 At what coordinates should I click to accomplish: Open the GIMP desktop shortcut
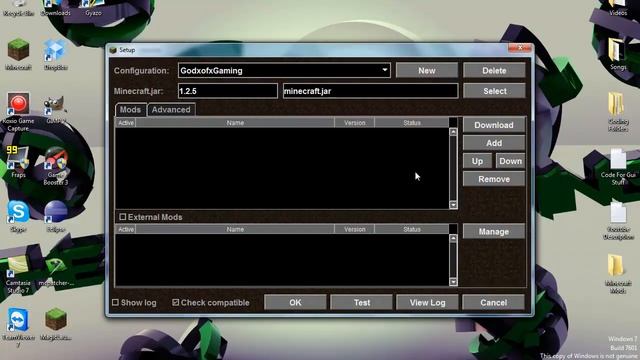(x=56, y=109)
